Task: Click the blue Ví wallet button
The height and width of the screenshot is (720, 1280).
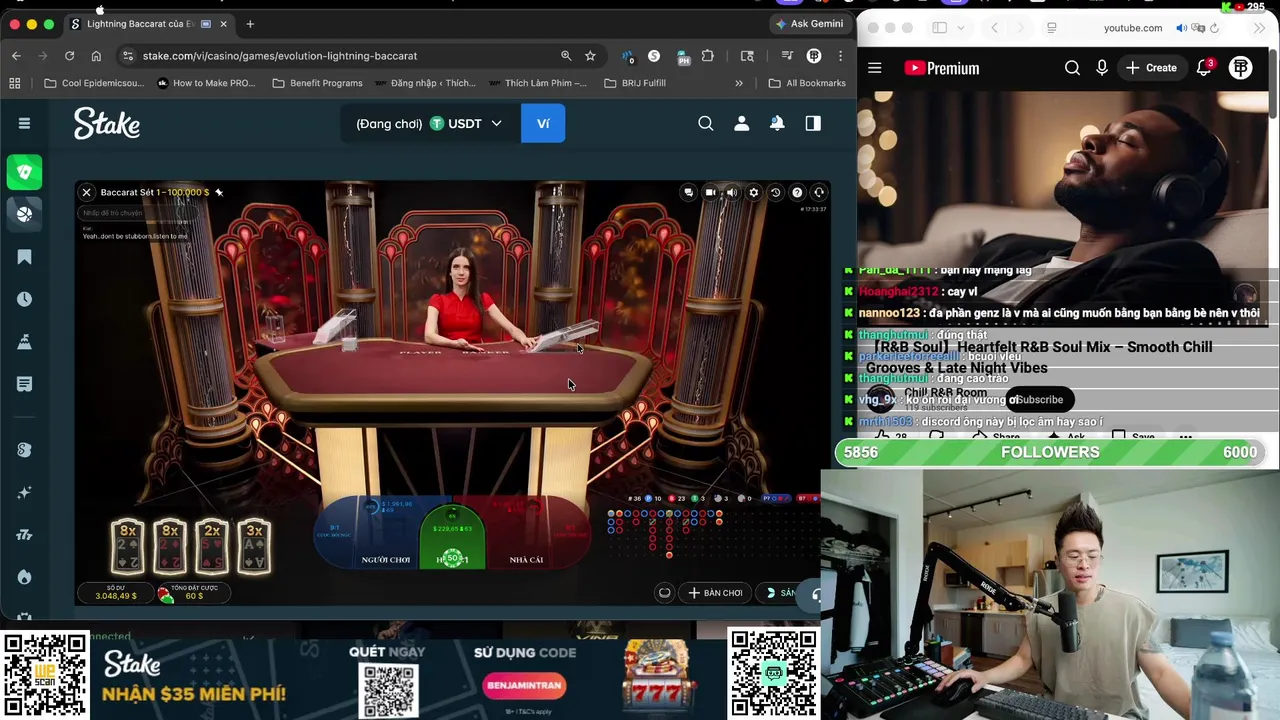Action: 543,124
